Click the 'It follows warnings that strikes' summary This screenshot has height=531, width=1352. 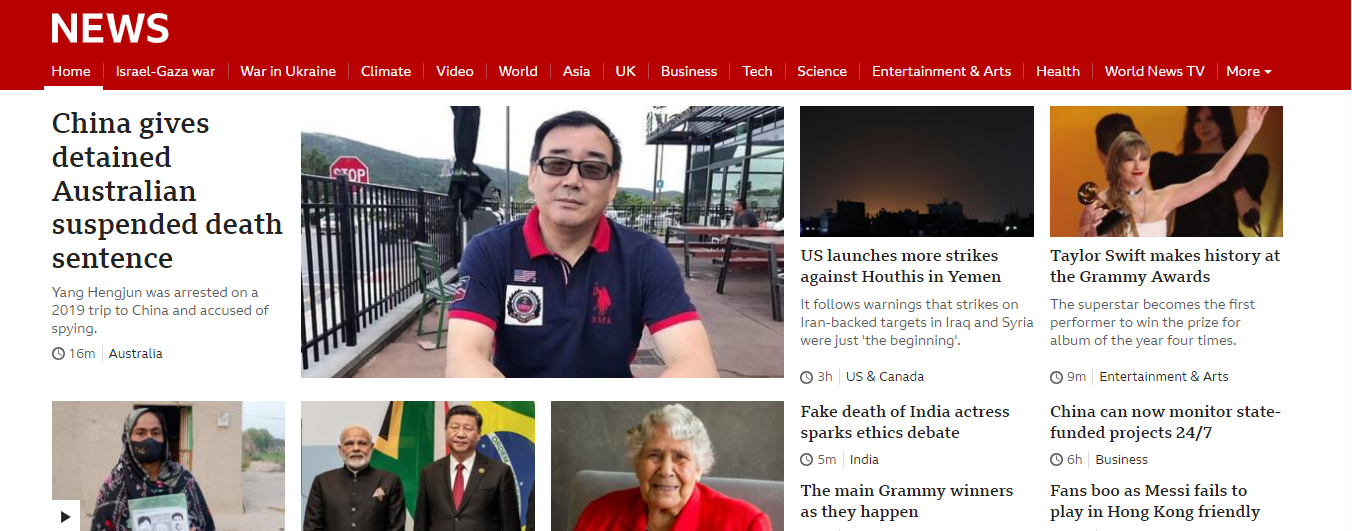tap(917, 323)
